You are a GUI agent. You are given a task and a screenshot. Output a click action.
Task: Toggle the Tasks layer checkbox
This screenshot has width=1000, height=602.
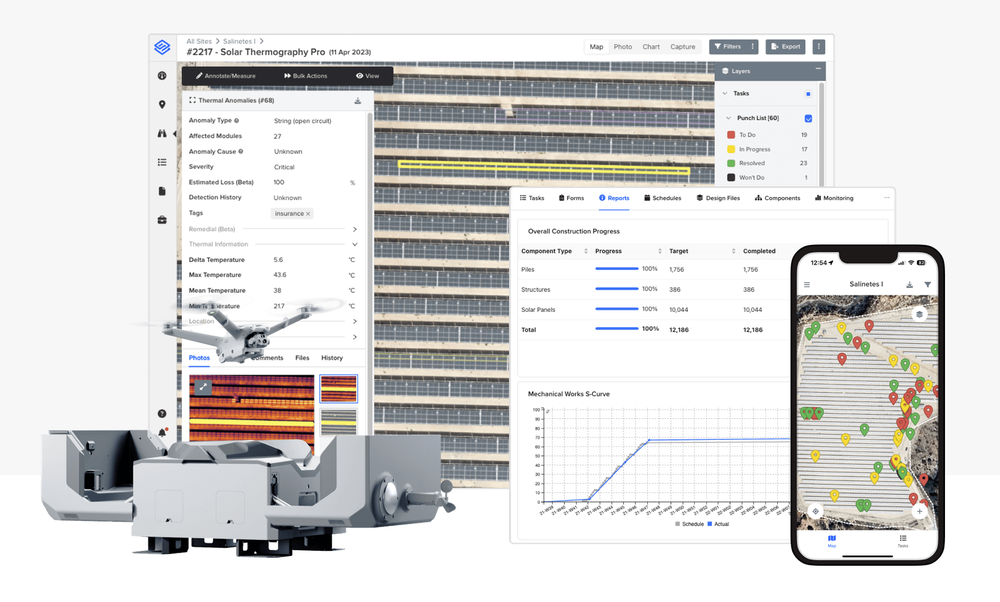coord(808,94)
